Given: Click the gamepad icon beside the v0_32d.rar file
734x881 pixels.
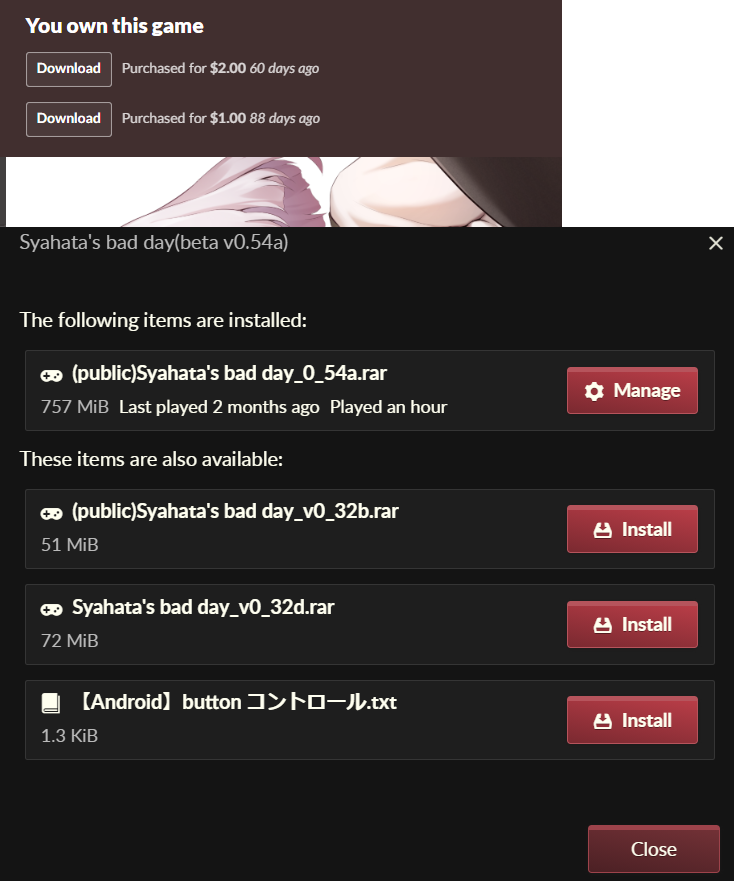Looking at the screenshot, I should 51,609.
